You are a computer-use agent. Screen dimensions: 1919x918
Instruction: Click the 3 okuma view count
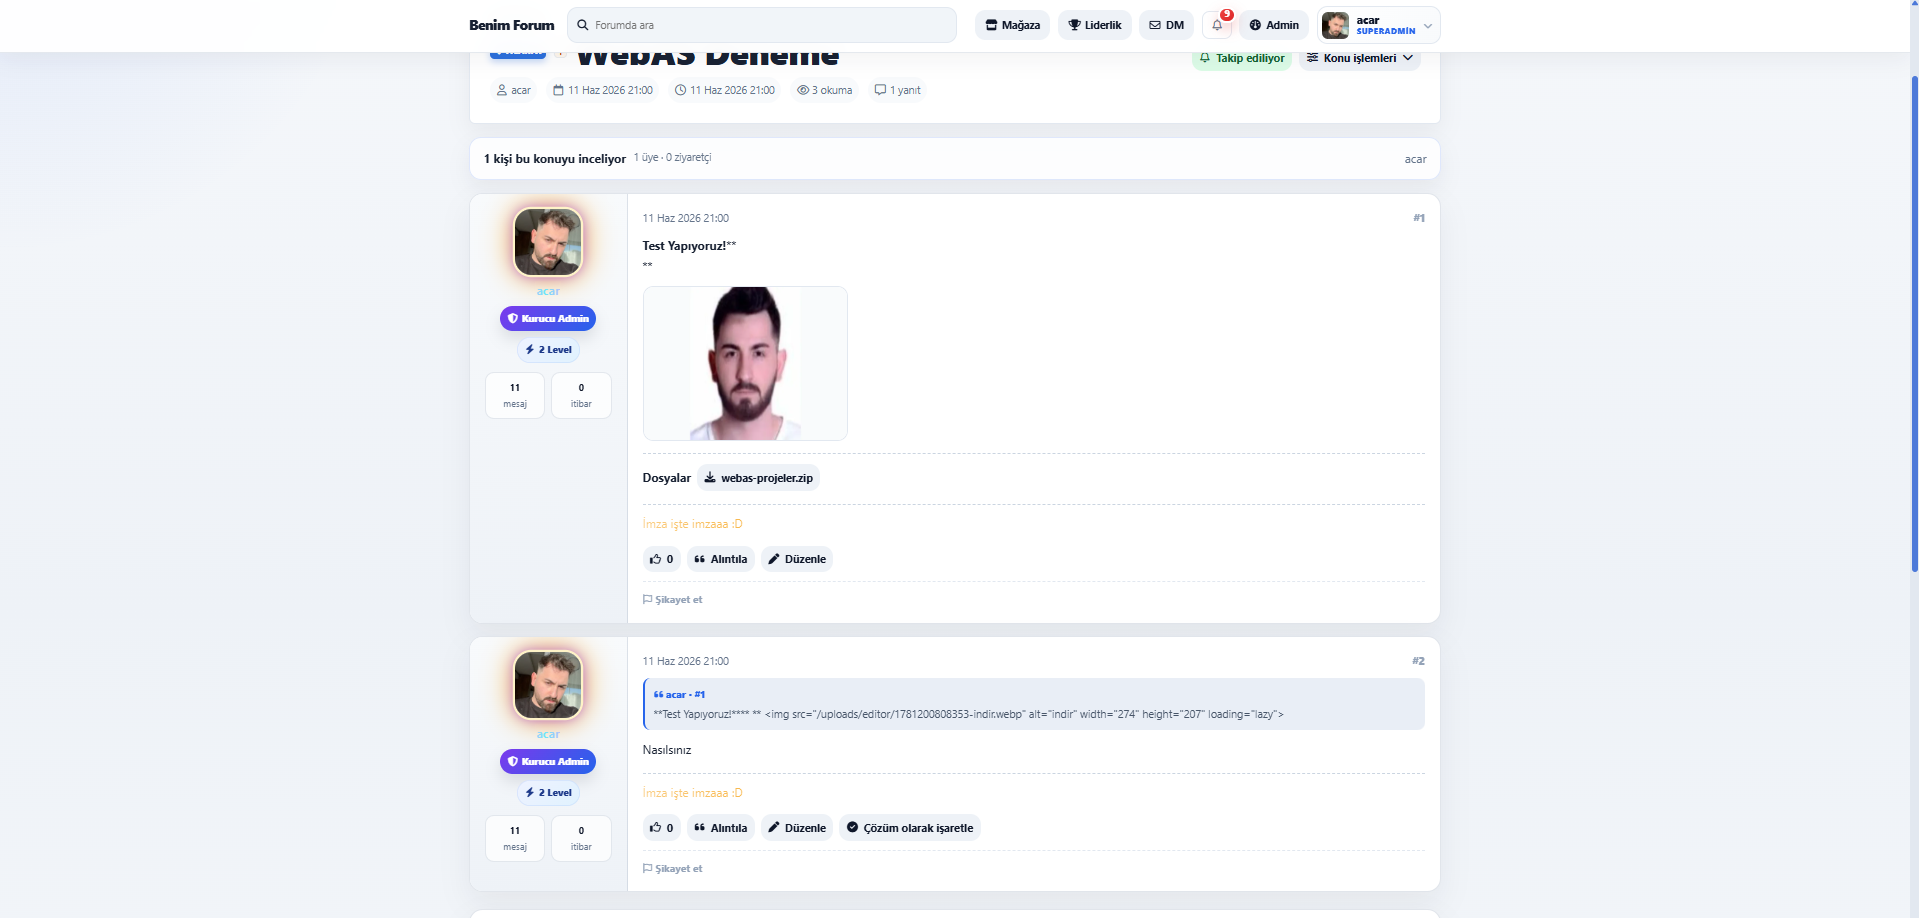coord(825,90)
